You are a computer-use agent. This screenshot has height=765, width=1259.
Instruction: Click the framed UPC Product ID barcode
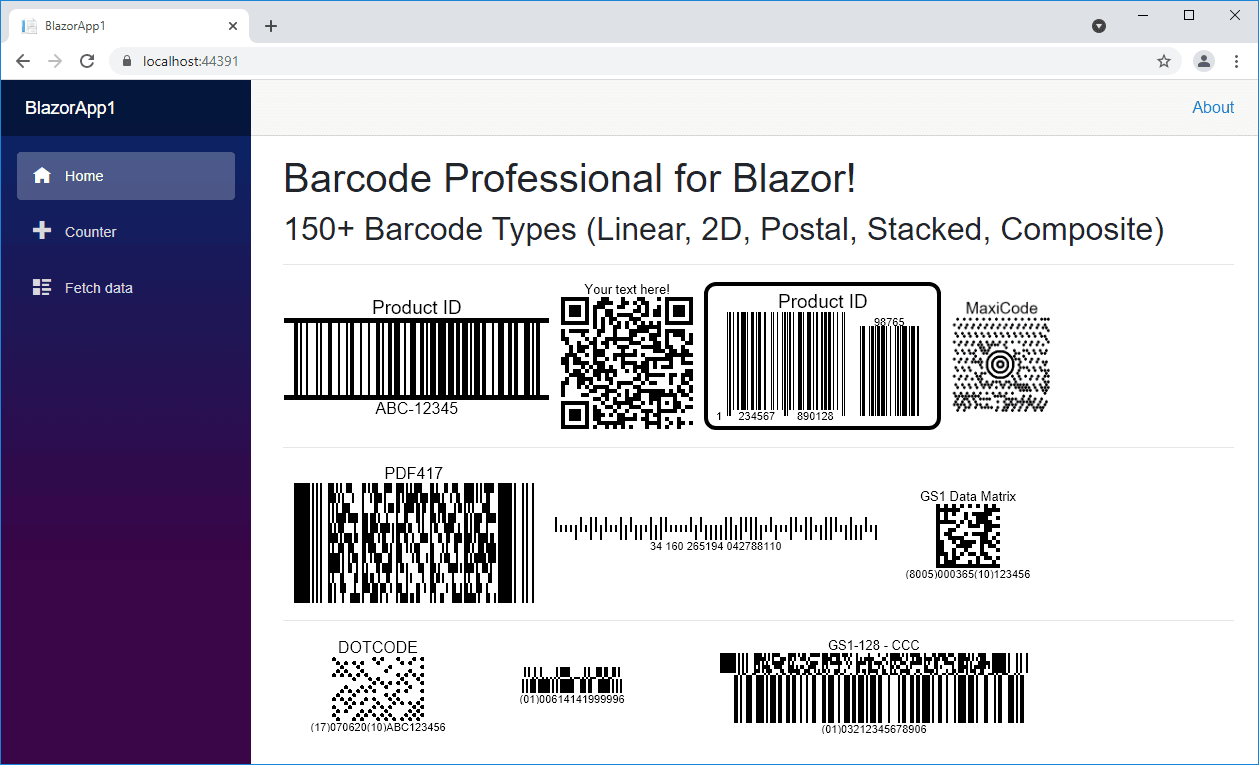click(823, 356)
